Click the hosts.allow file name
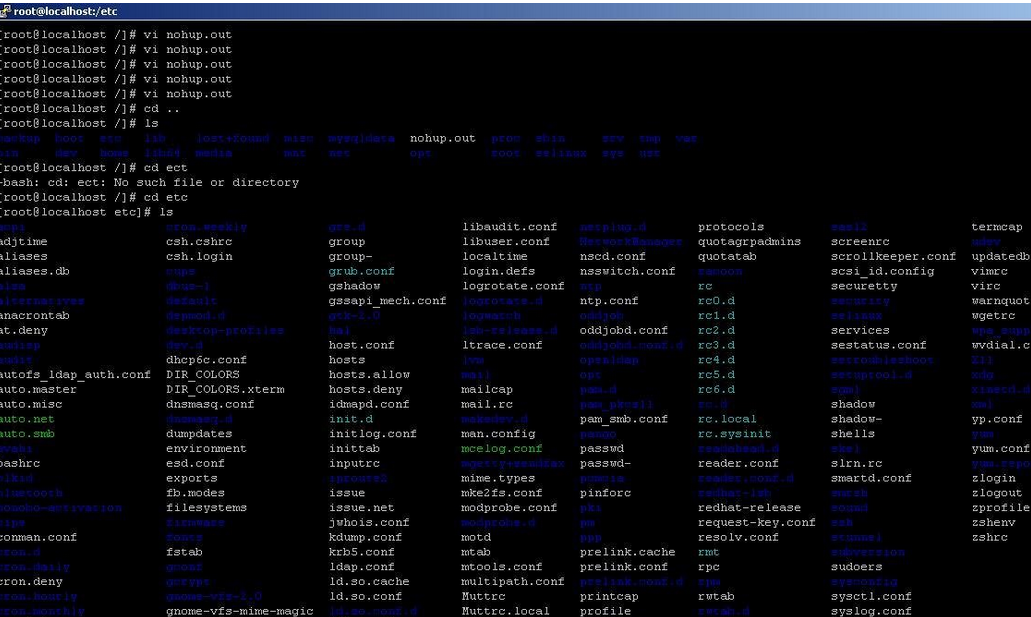This screenshot has height=617, width=1031. 369,374
